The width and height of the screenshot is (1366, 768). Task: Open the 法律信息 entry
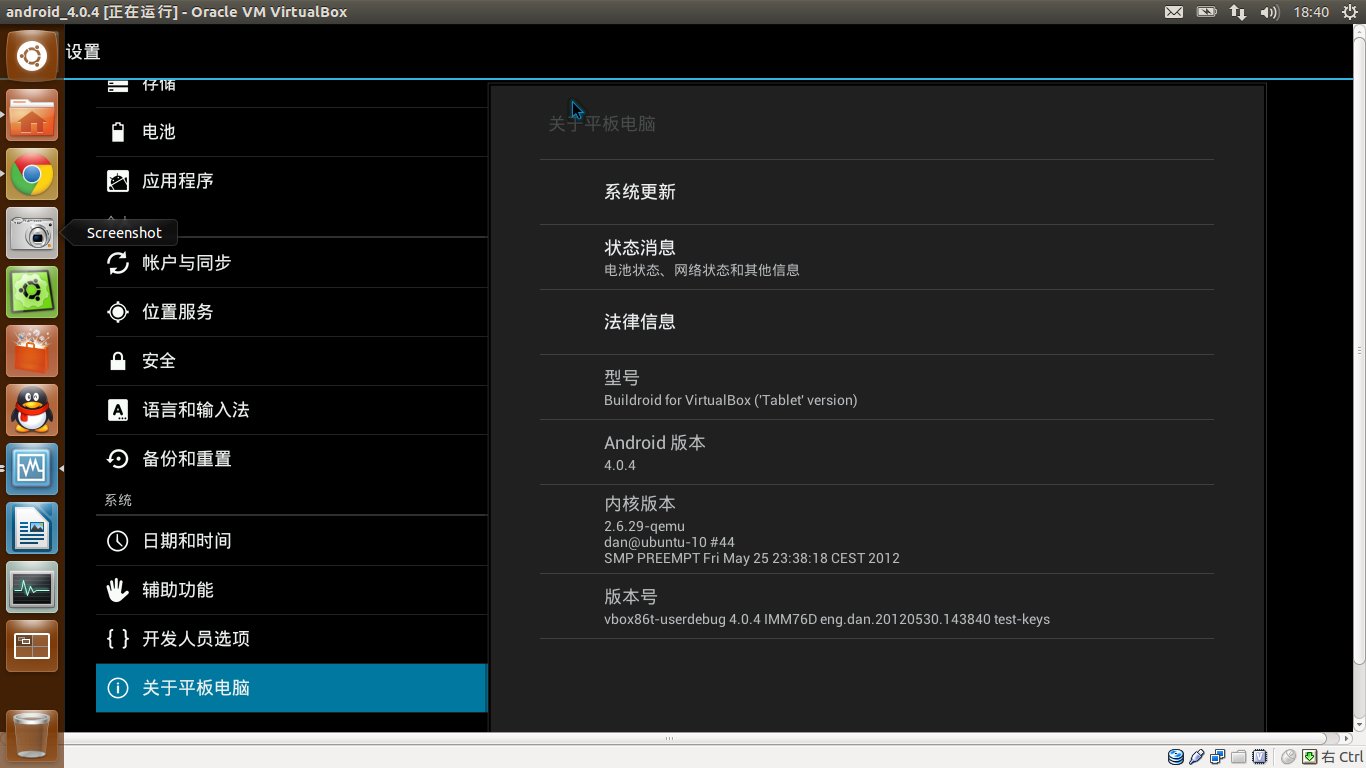coord(877,322)
